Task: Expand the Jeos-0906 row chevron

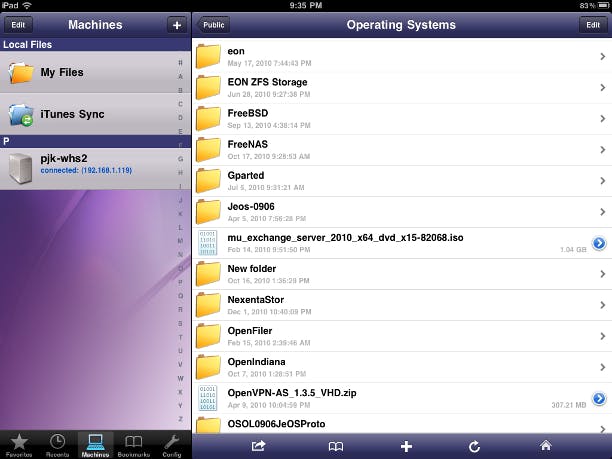Action: pos(603,212)
